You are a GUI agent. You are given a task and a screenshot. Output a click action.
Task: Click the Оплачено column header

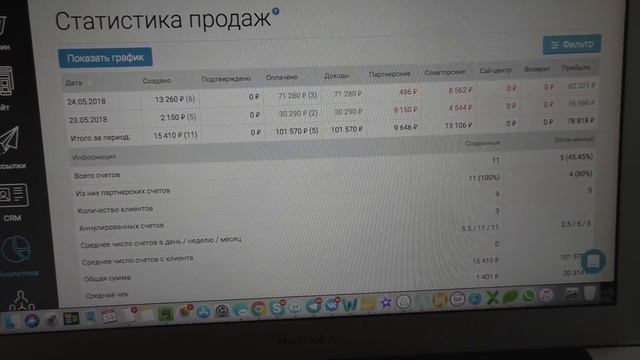pos(282,77)
